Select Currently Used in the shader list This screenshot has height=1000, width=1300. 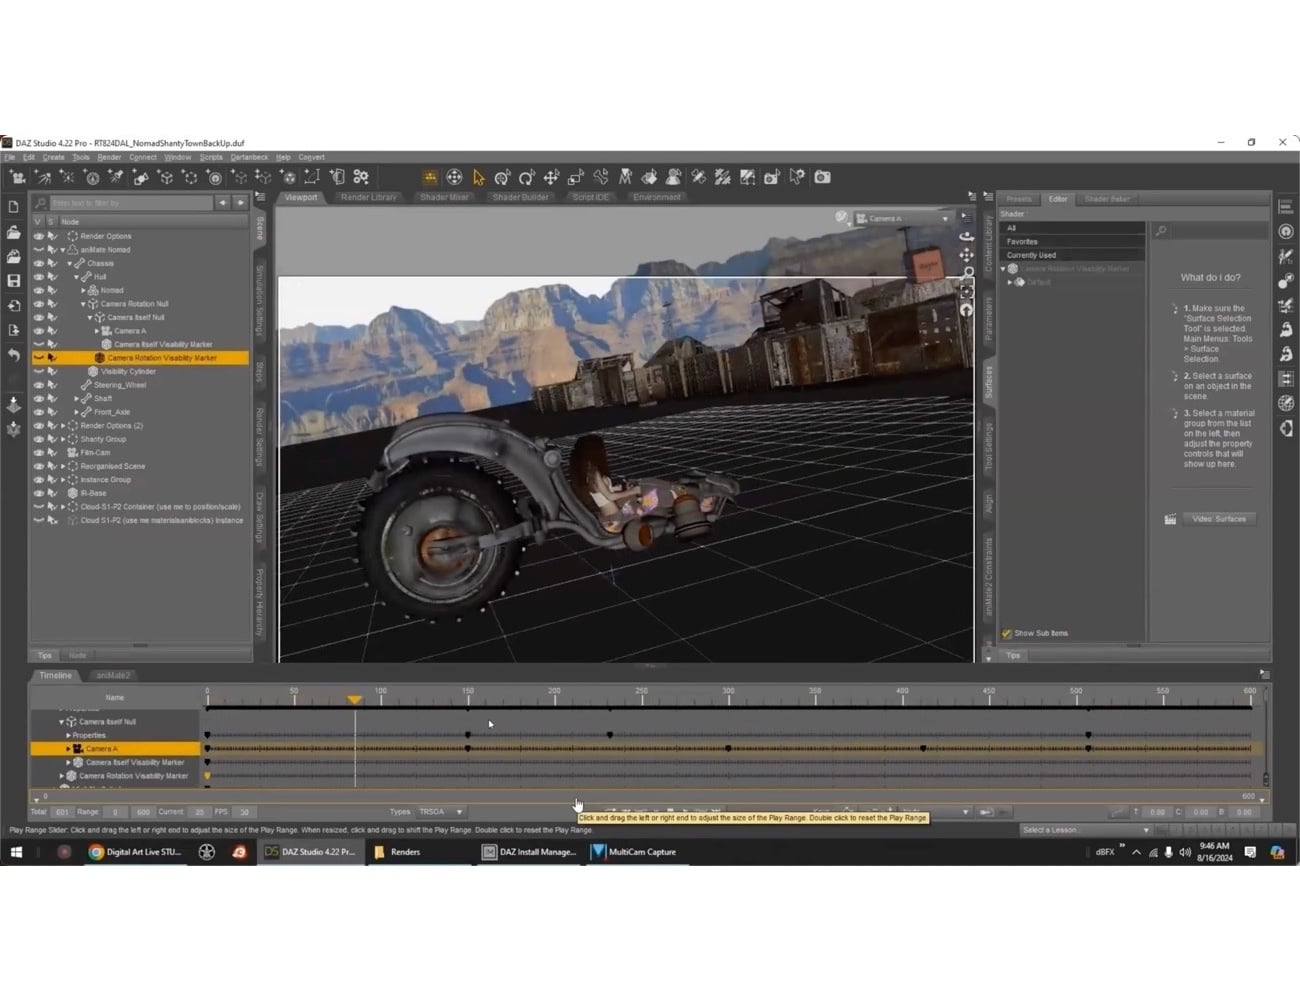(1031, 254)
